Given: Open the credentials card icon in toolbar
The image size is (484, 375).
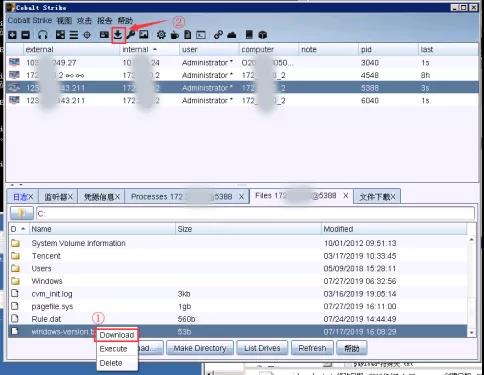Looking at the screenshot, I should point(104,35).
